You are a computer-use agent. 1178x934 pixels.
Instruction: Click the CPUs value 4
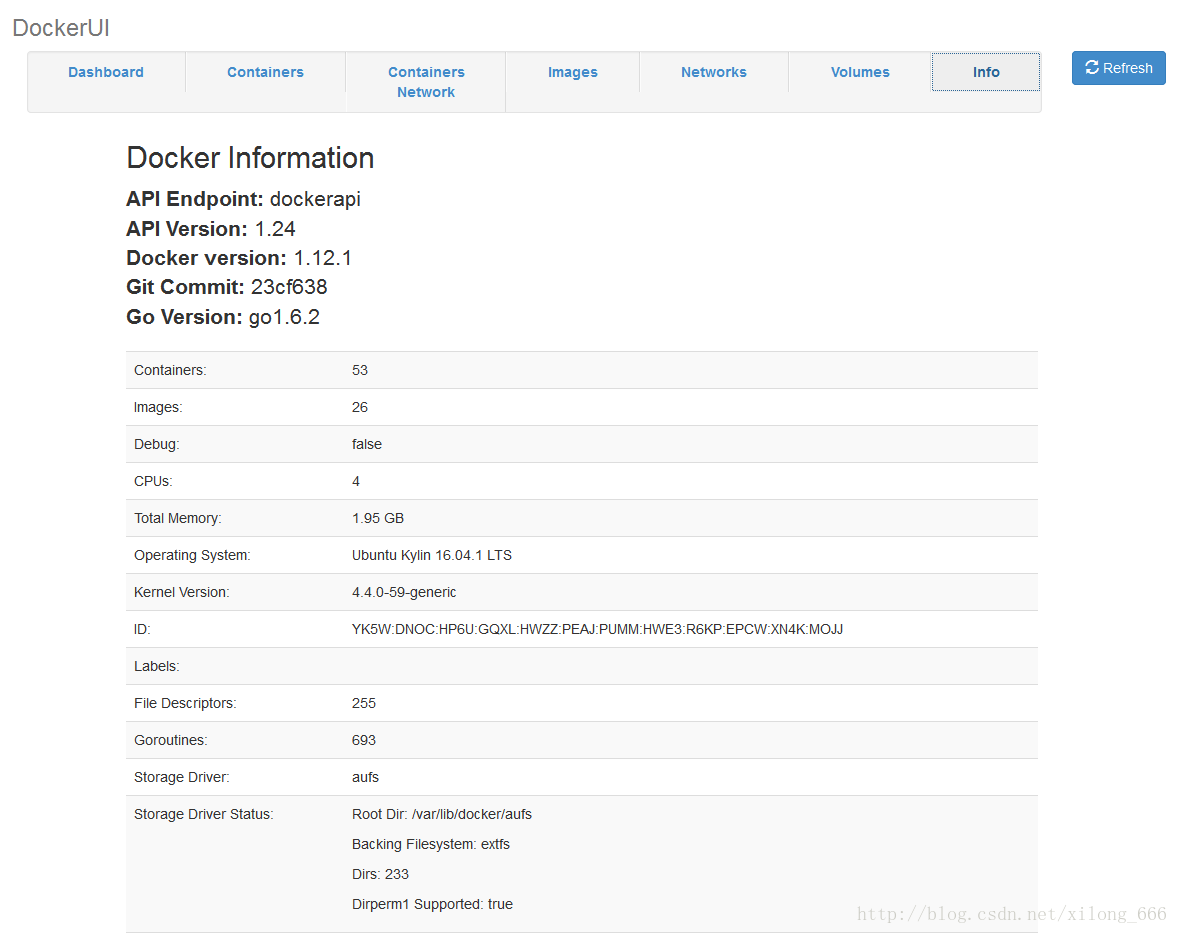[356, 481]
